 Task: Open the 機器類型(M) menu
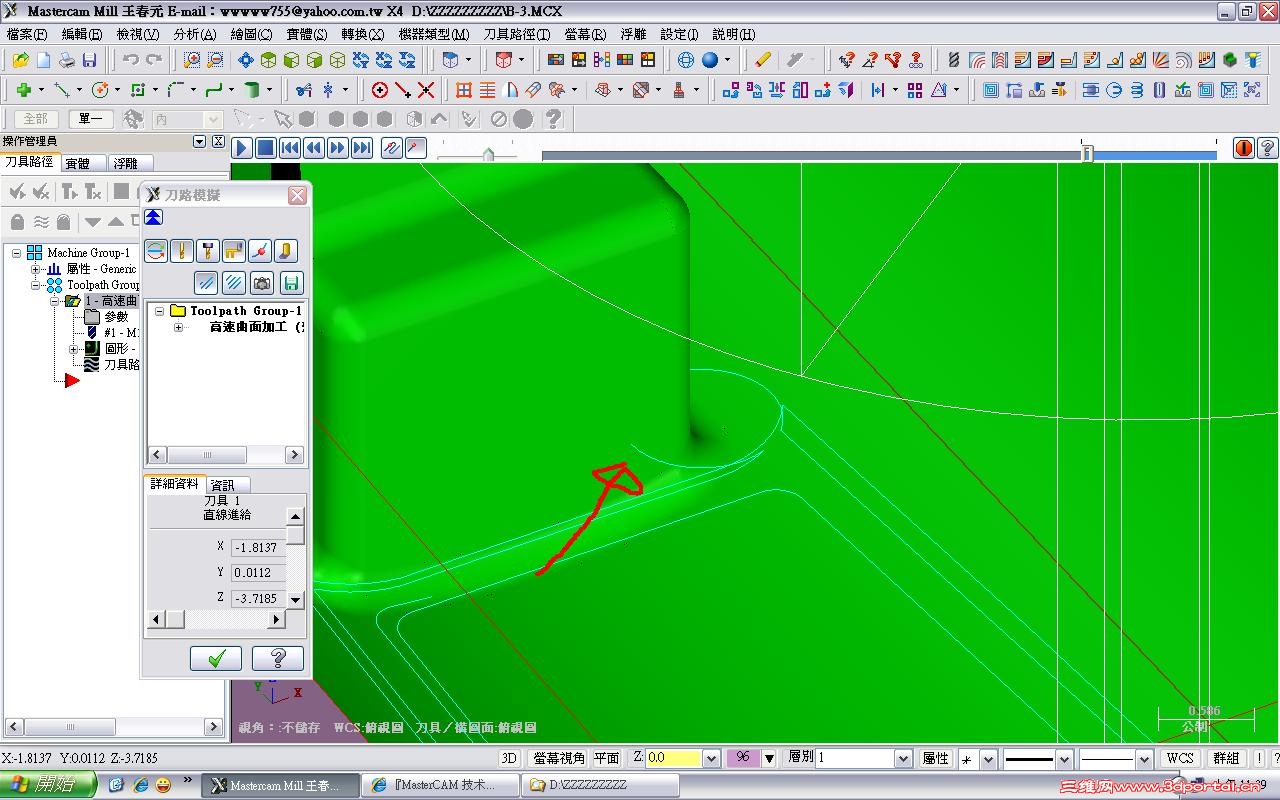[x=434, y=34]
